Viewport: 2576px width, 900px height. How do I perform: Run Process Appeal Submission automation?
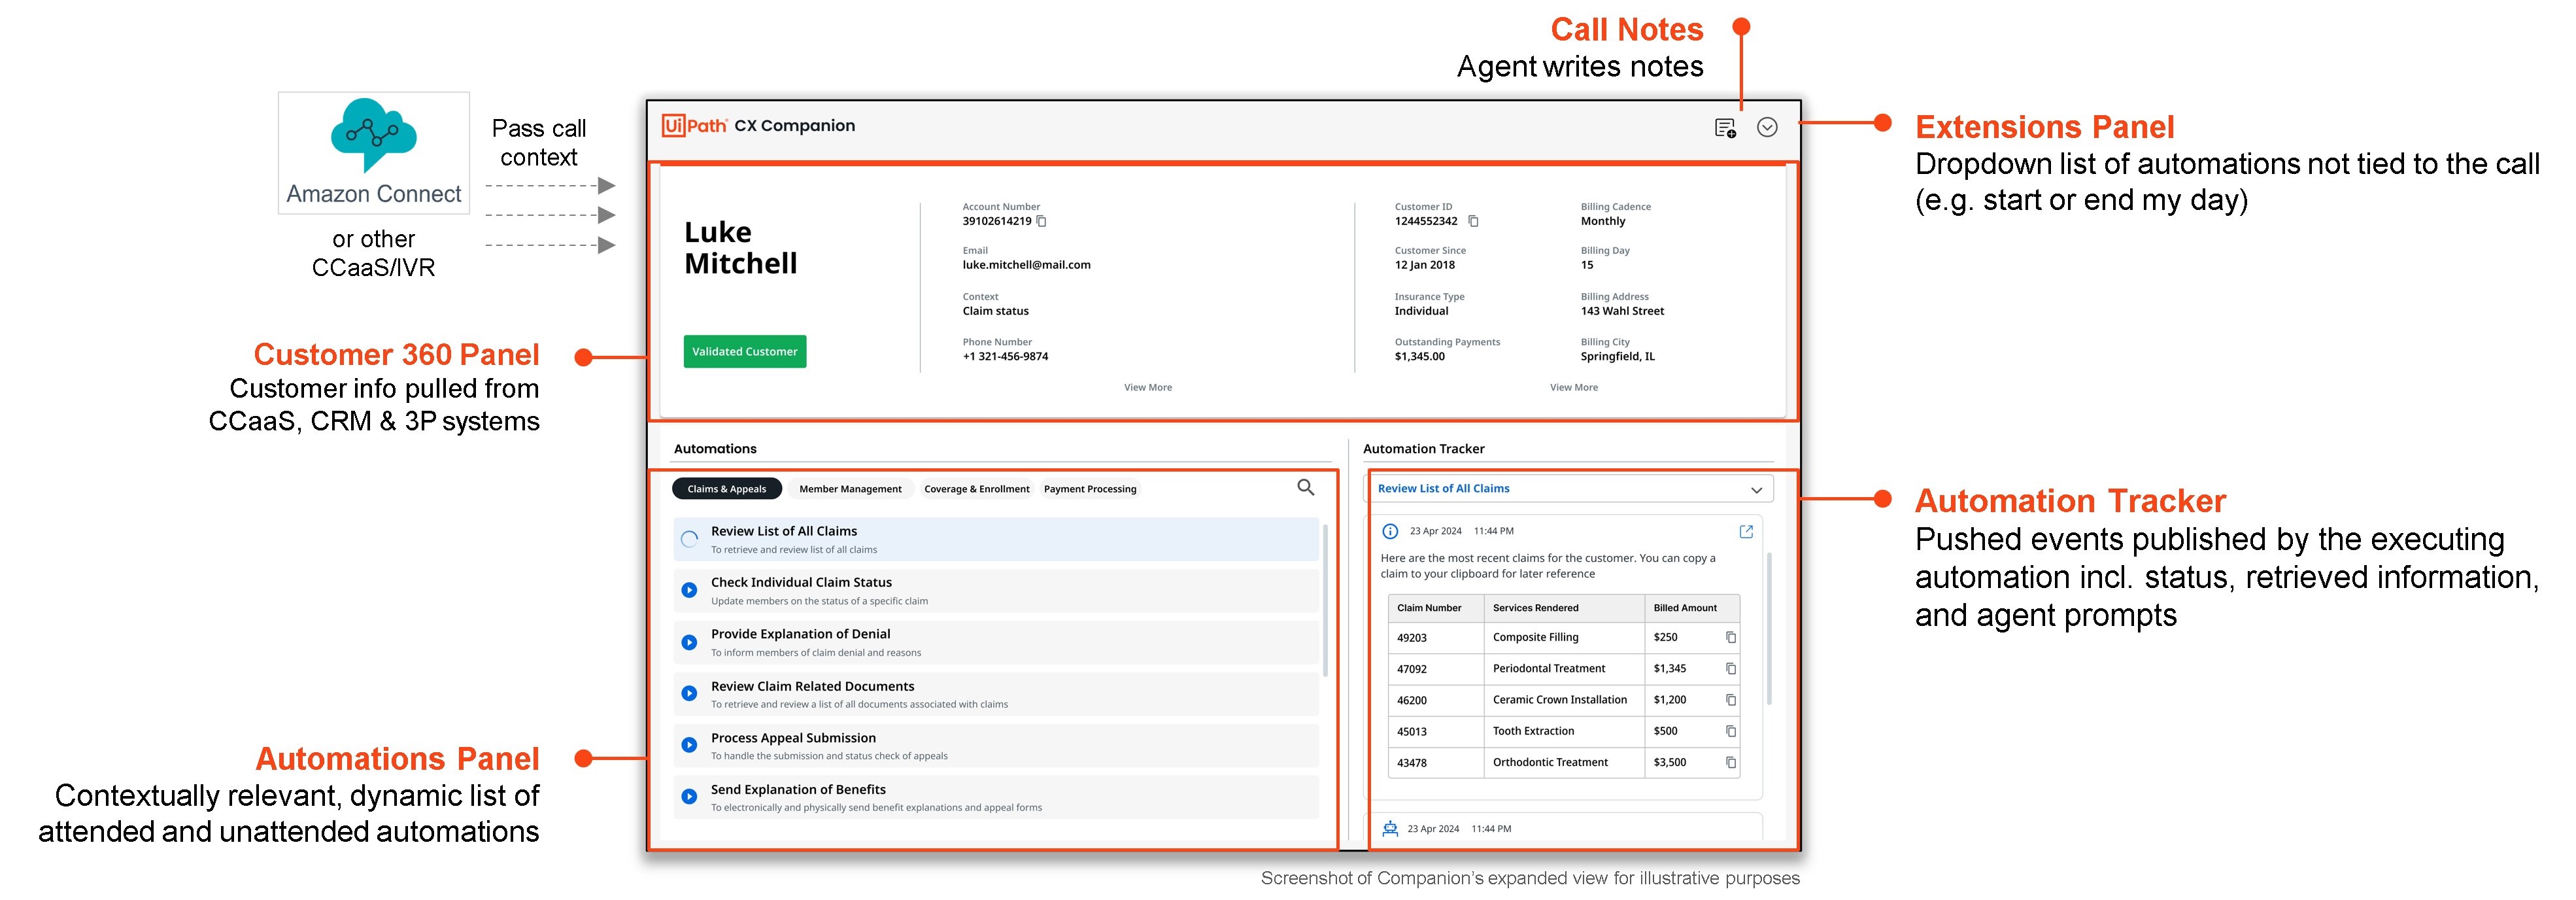pyautogui.click(x=689, y=745)
